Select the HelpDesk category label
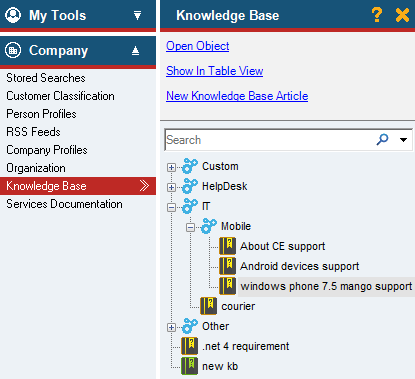The height and width of the screenshot is (379, 415). coord(225,186)
